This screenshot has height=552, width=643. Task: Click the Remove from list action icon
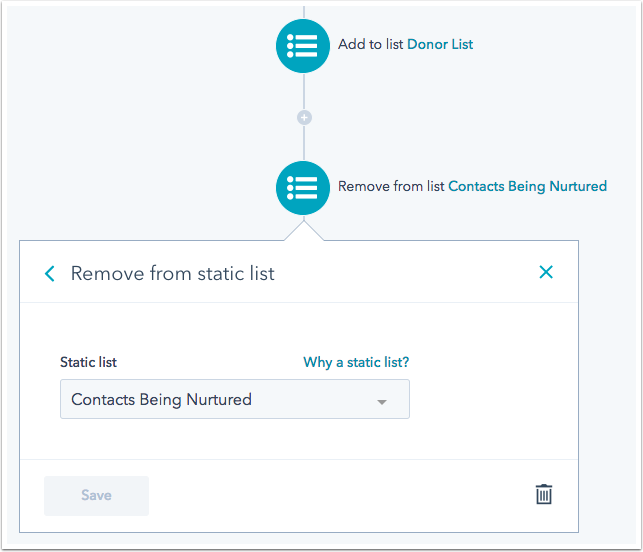(303, 188)
